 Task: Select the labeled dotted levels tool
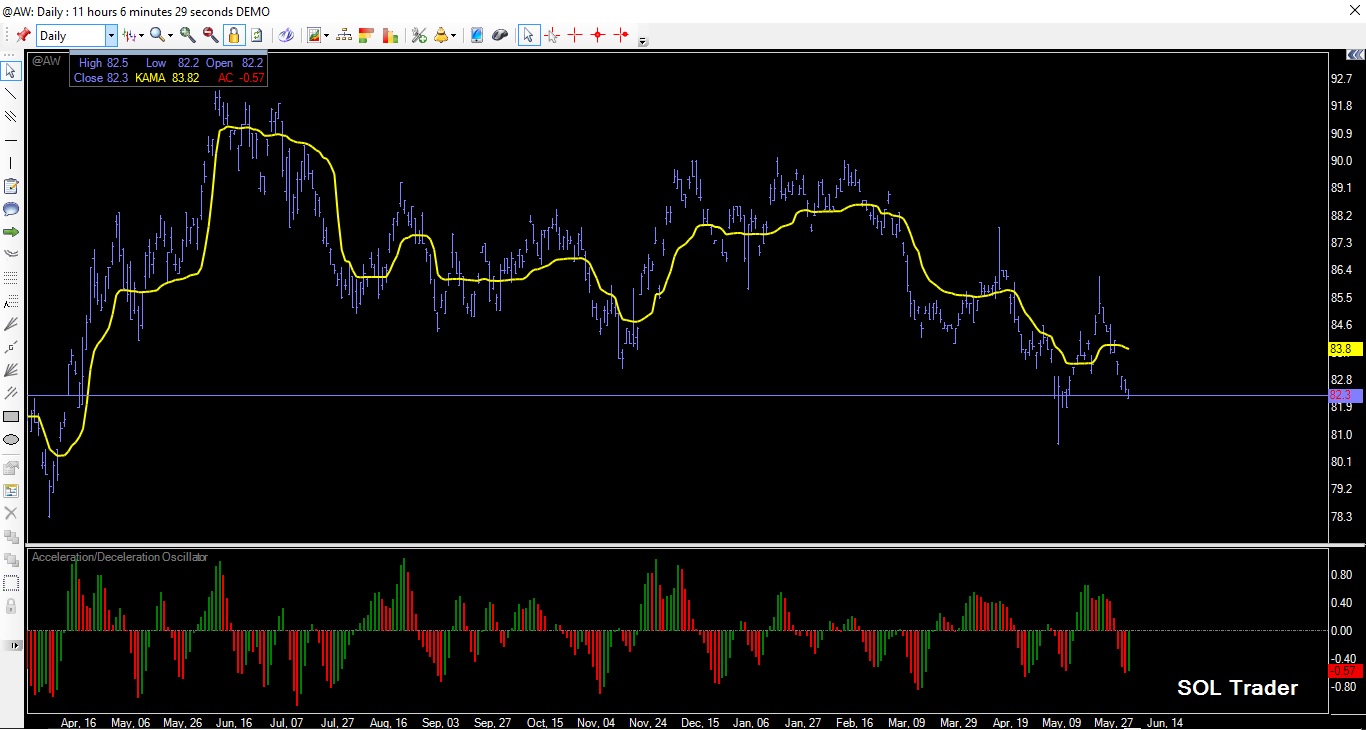11,301
